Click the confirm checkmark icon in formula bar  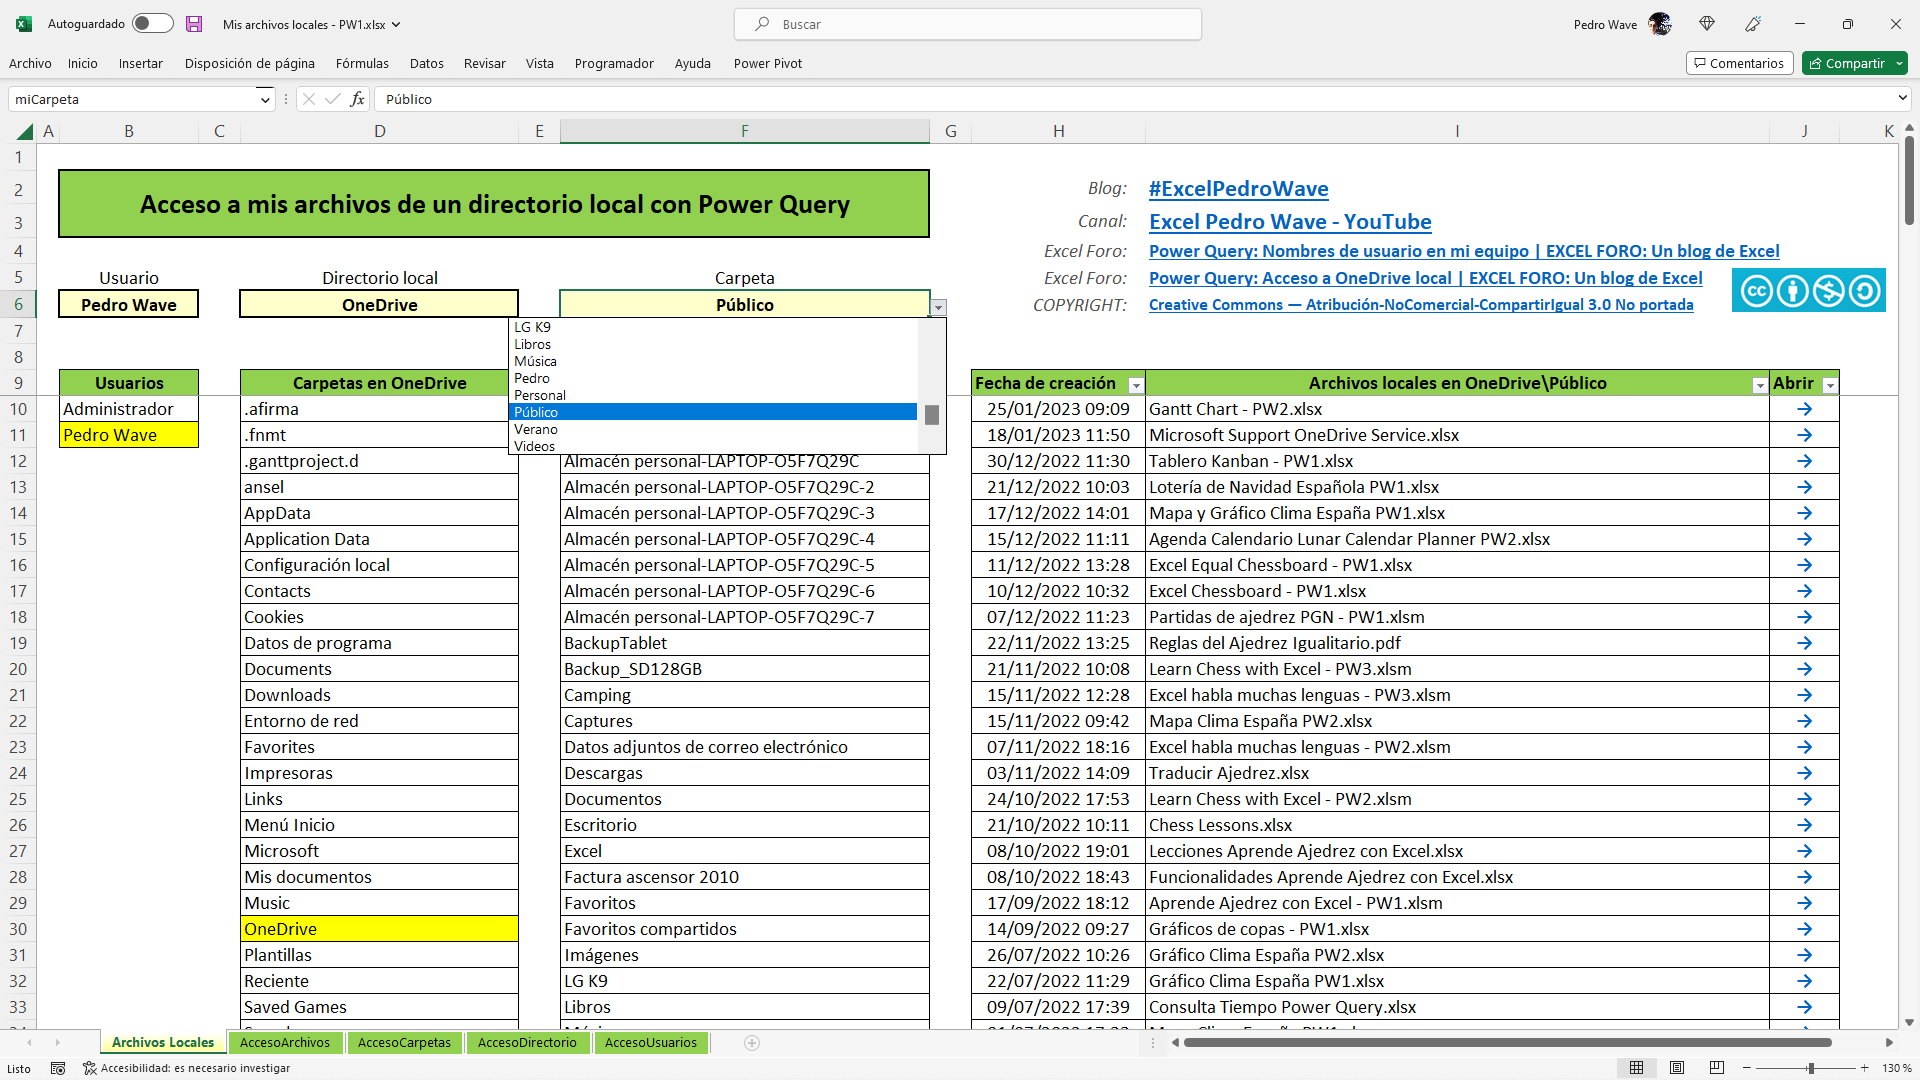coord(332,99)
